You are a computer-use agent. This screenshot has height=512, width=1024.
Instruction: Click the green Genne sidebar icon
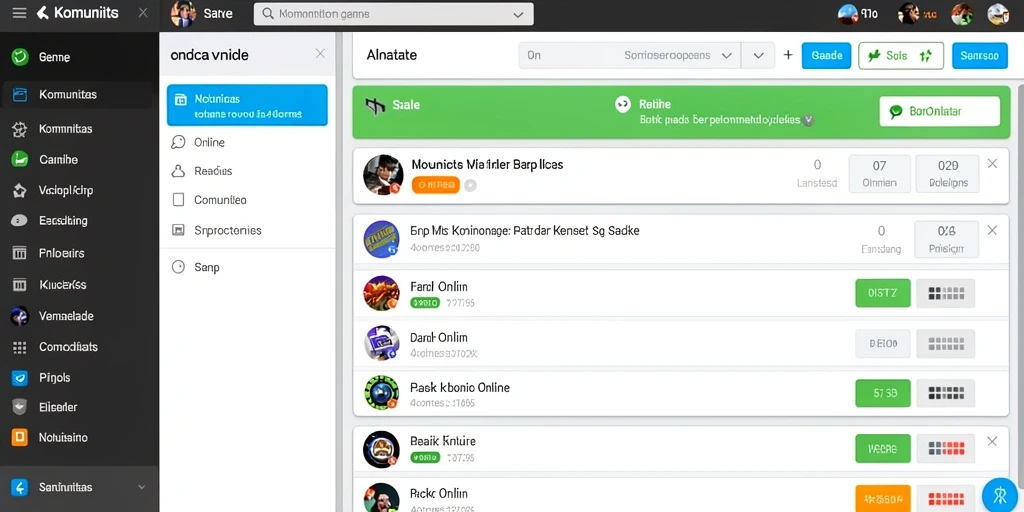(x=20, y=57)
